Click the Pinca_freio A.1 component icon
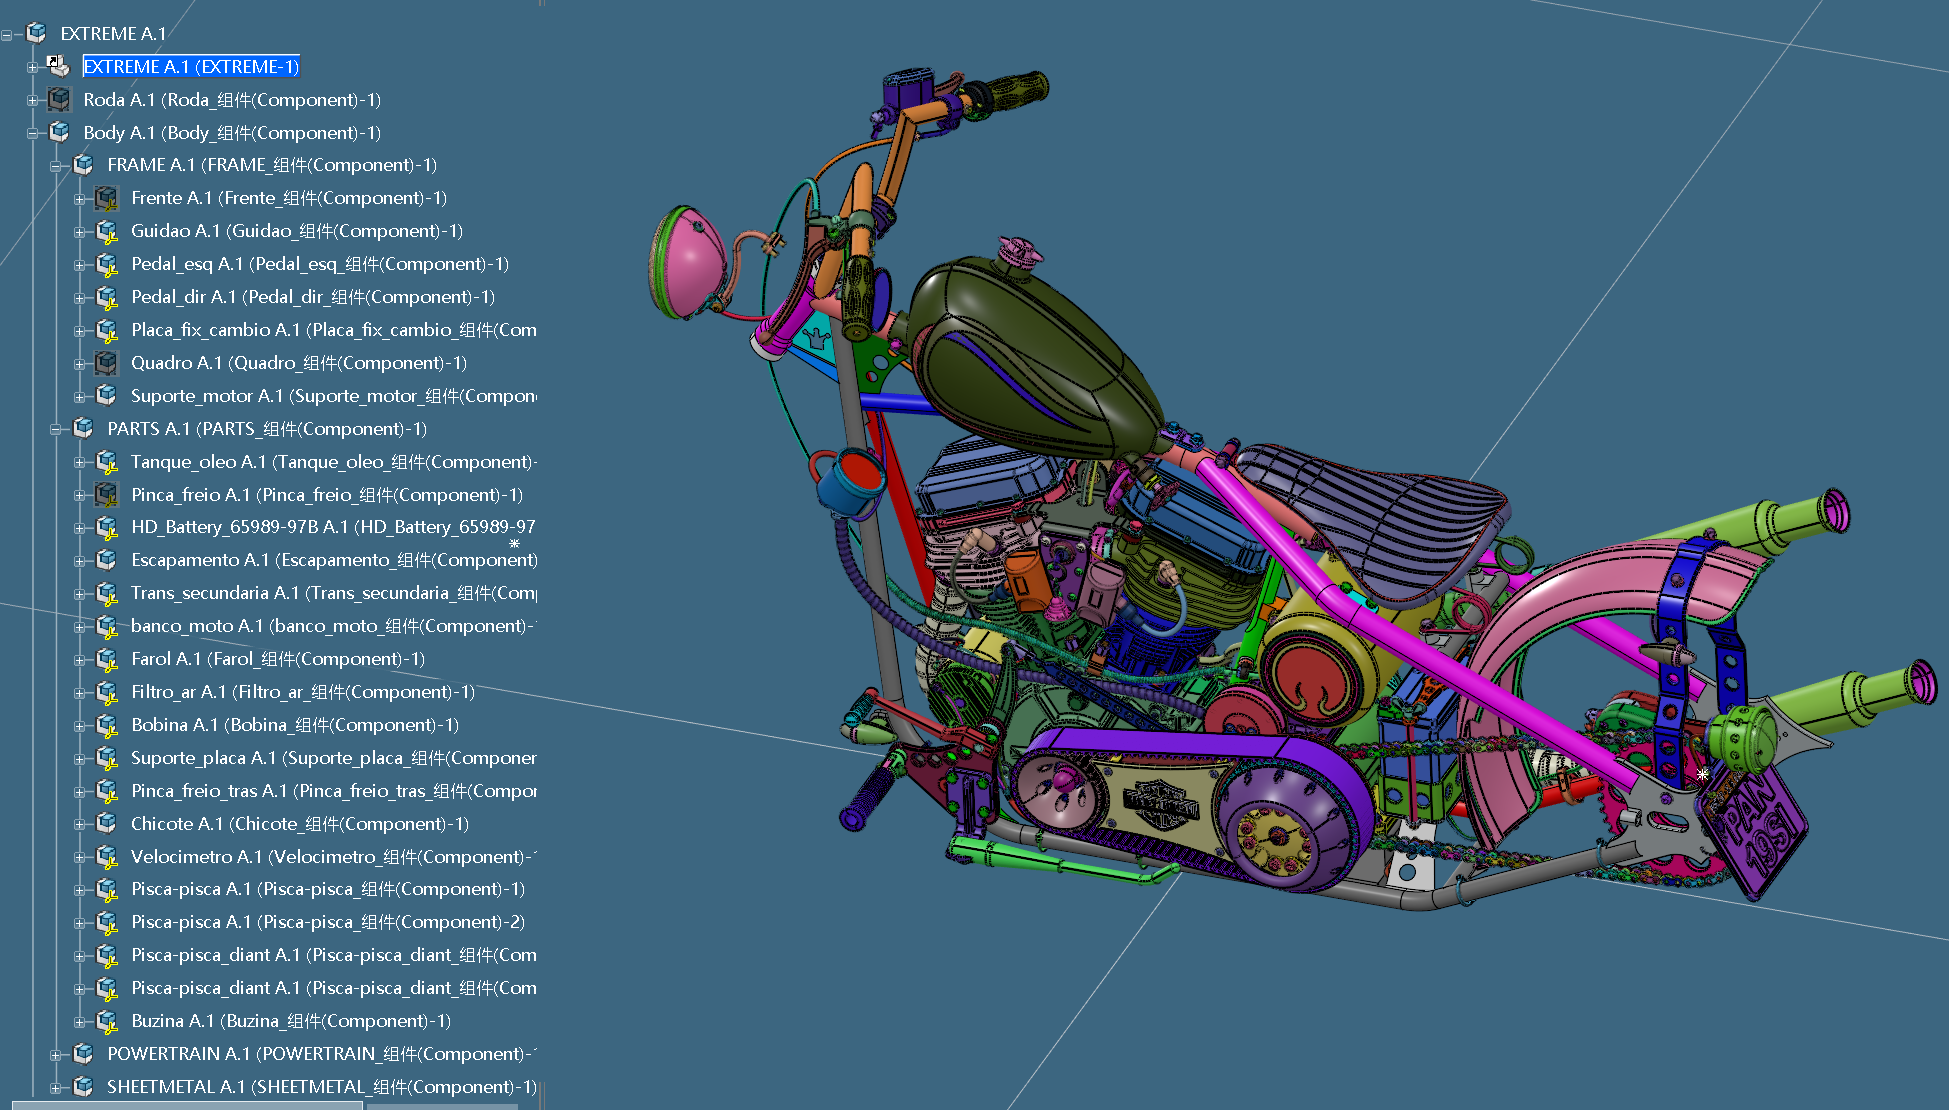This screenshot has width=1949, height=1110. pos(107,495)
